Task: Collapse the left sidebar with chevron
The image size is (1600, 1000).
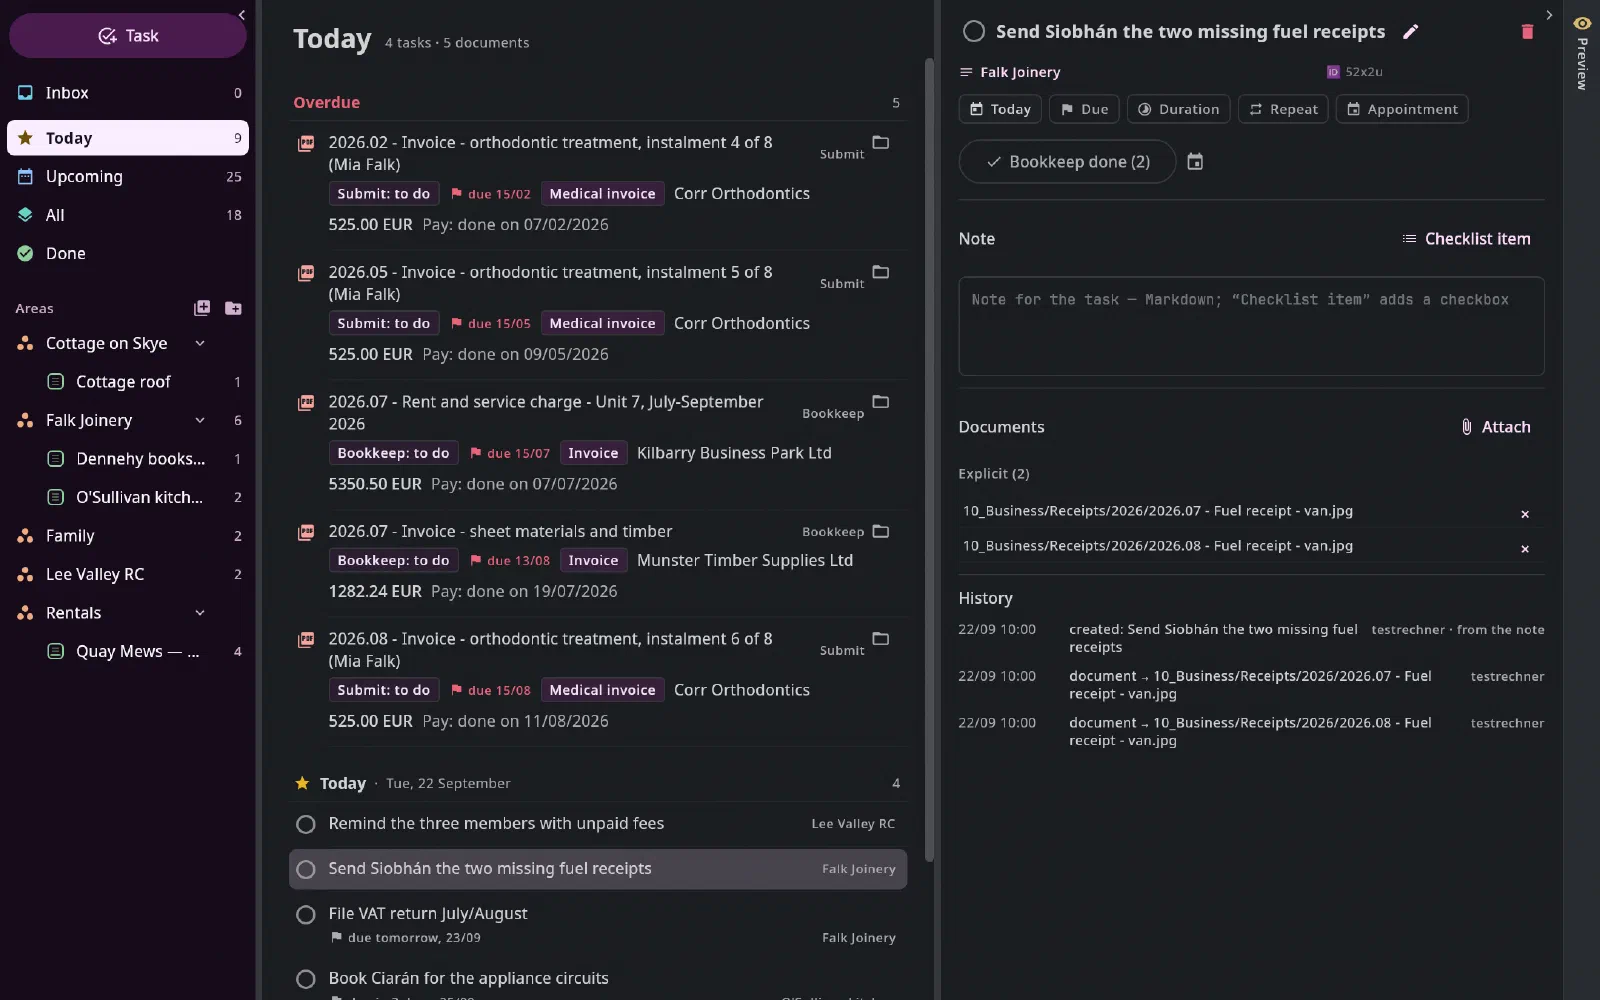Action: 241,15
